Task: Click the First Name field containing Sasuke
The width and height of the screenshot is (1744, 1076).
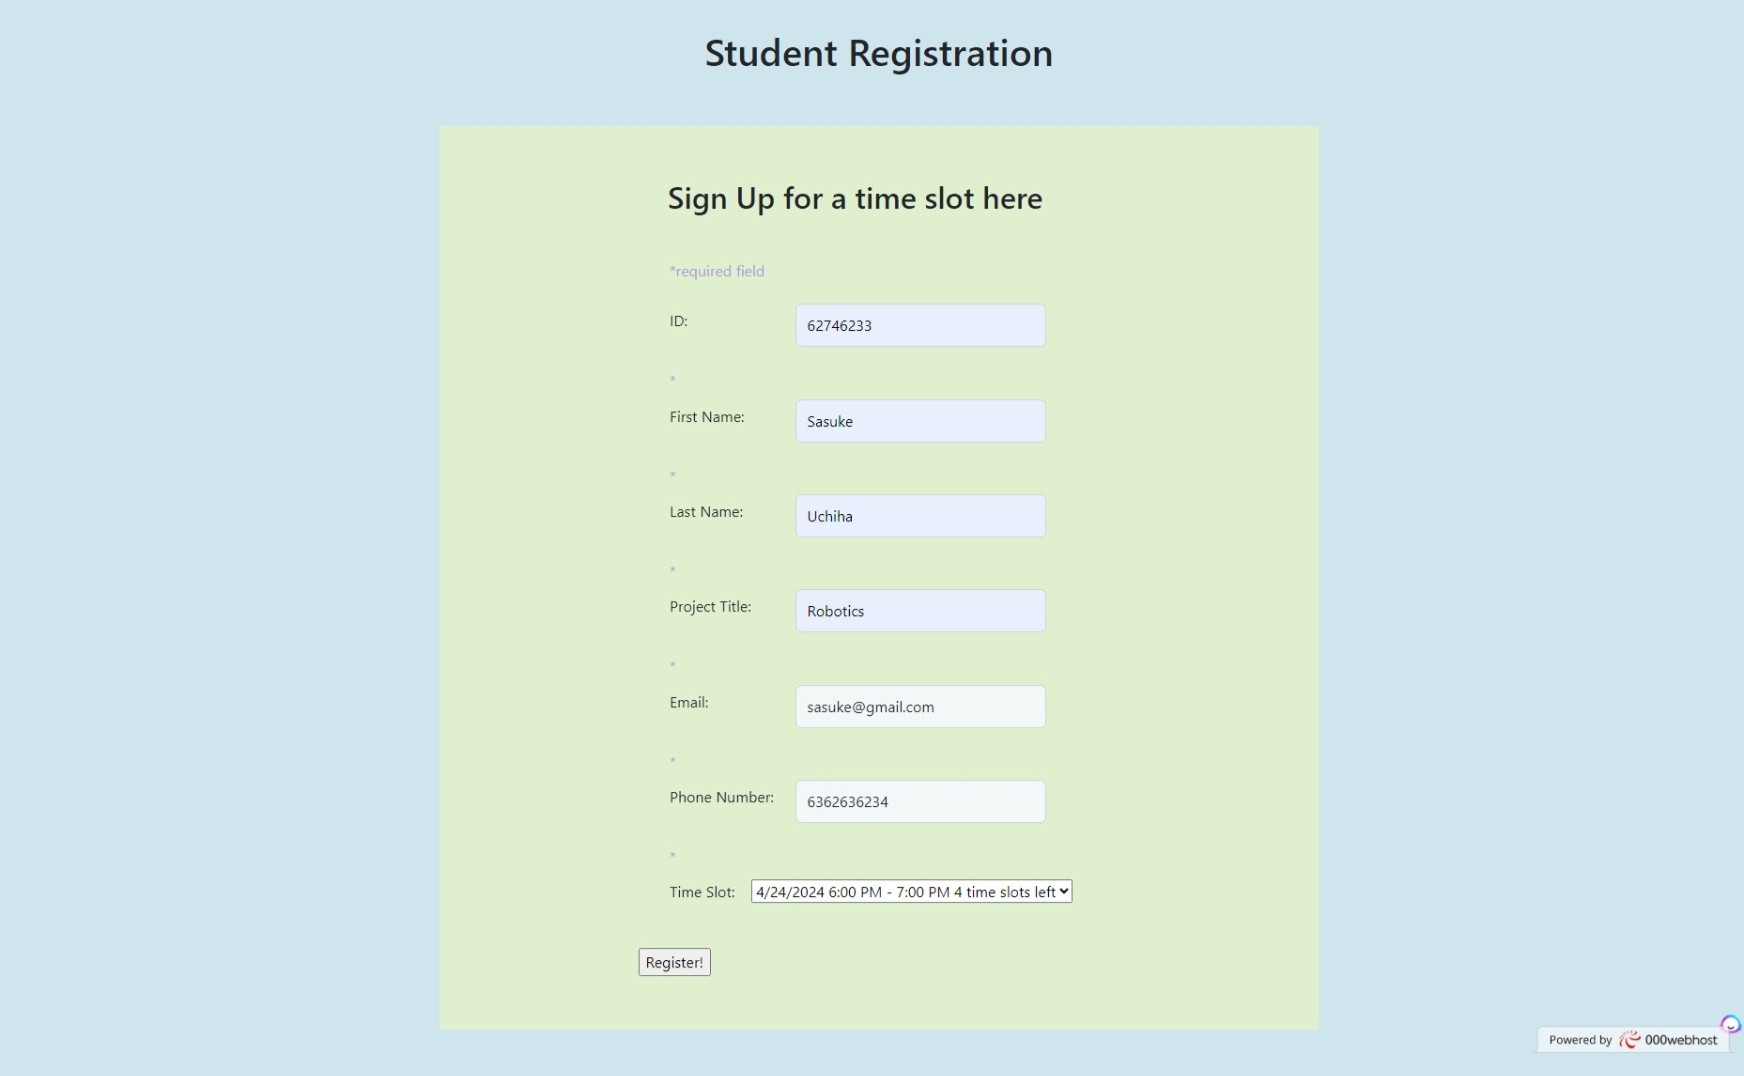Action: point(920,421)
